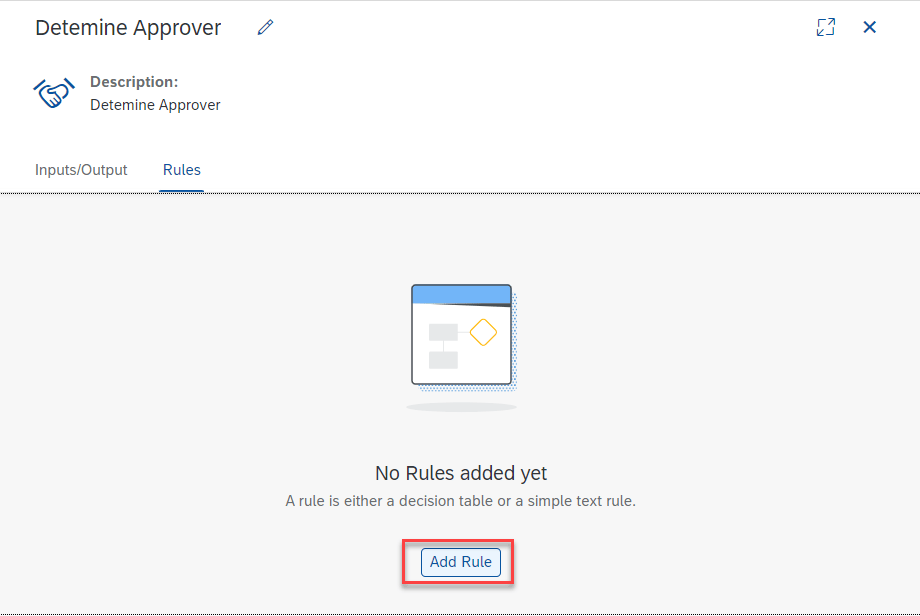Click the decision table or text rule hint

461,501
